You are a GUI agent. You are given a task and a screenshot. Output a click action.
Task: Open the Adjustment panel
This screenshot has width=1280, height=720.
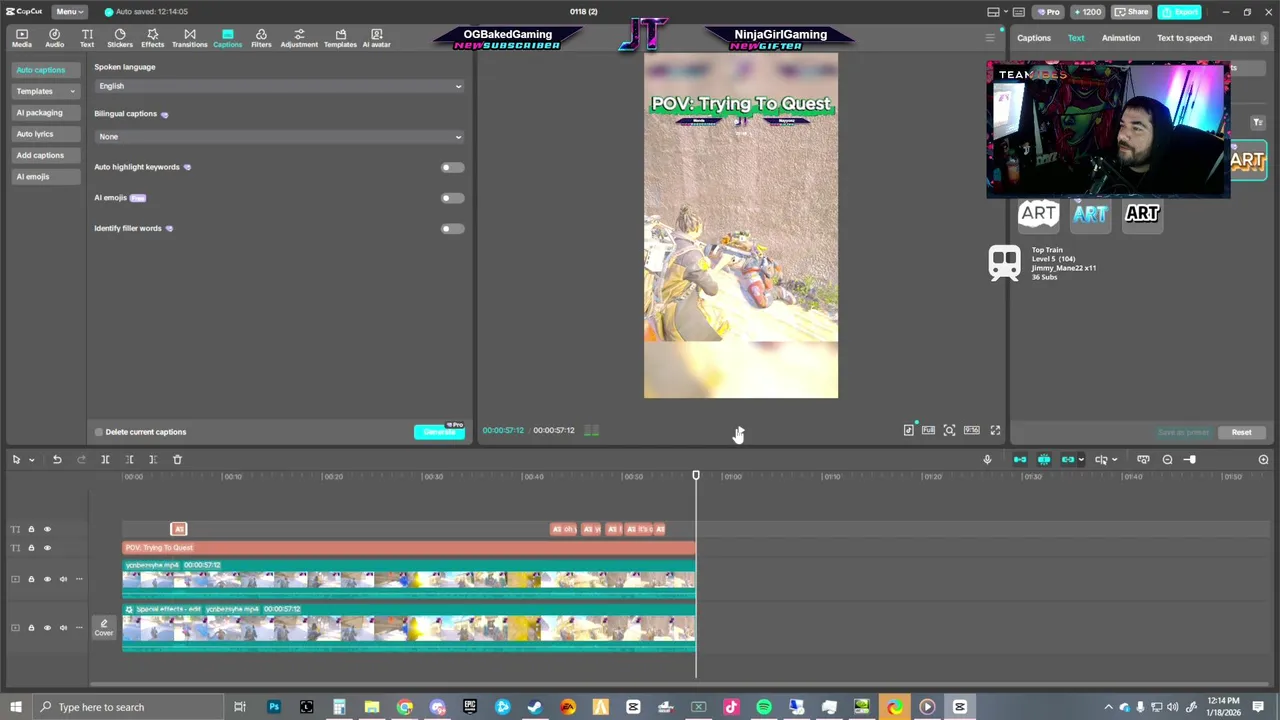[299, 38]
